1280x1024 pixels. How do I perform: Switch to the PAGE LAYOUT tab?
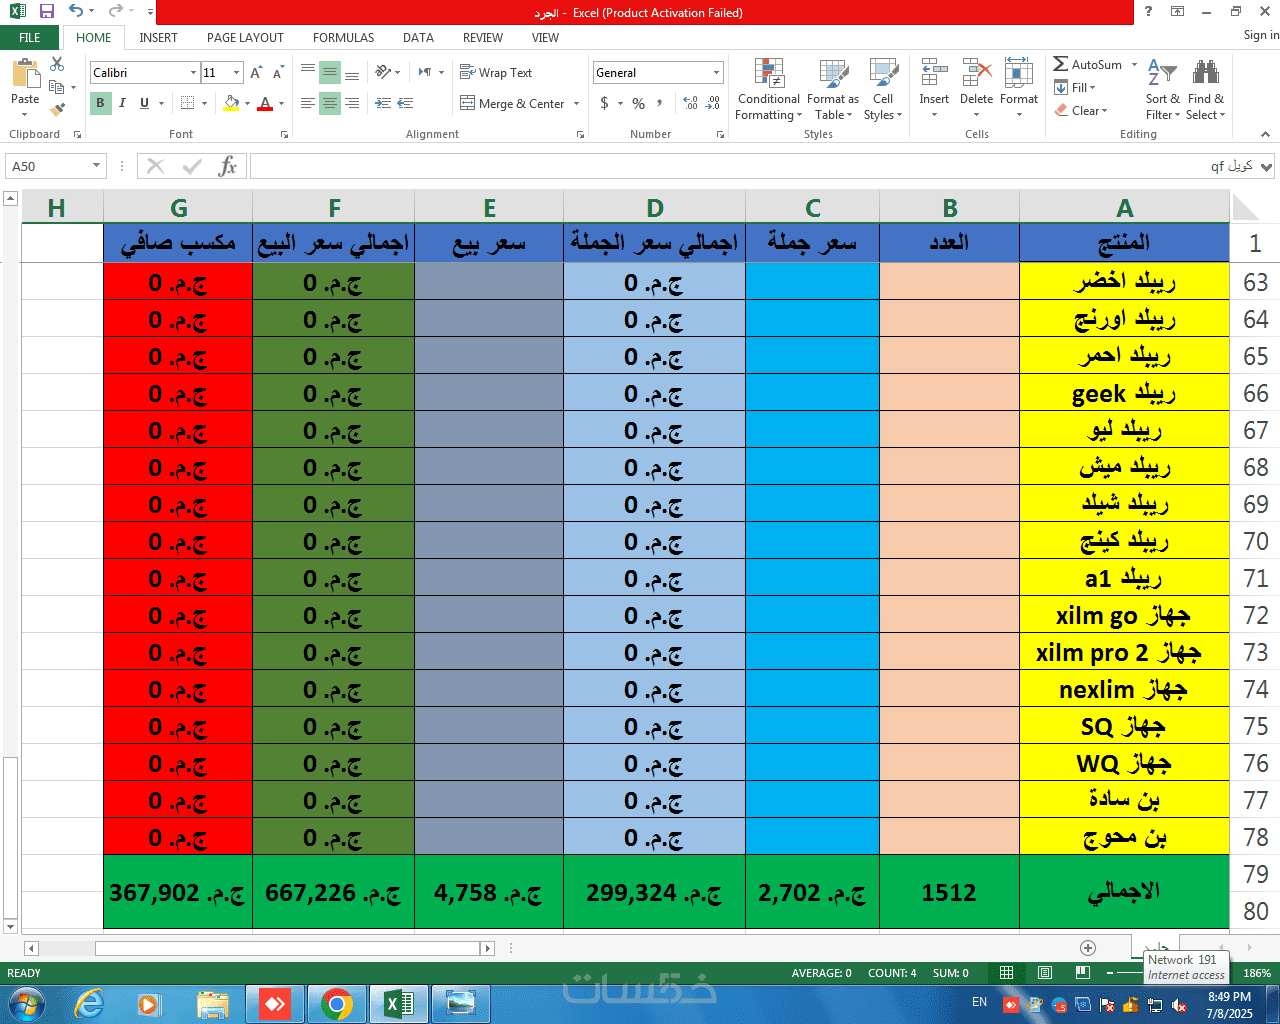[245, 38]
